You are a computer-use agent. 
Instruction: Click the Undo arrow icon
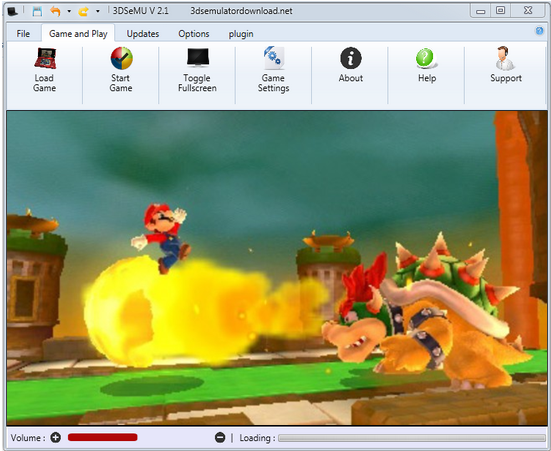point(55,11)
